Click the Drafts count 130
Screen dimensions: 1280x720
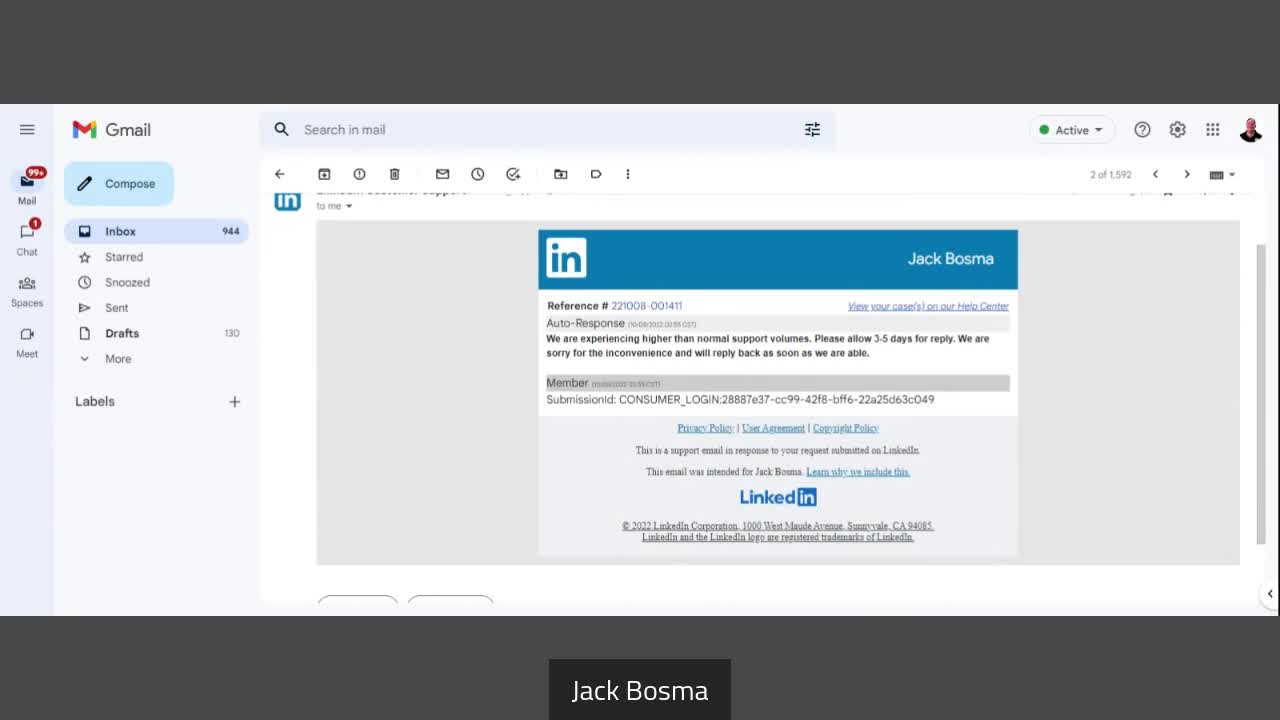(232, 333)
